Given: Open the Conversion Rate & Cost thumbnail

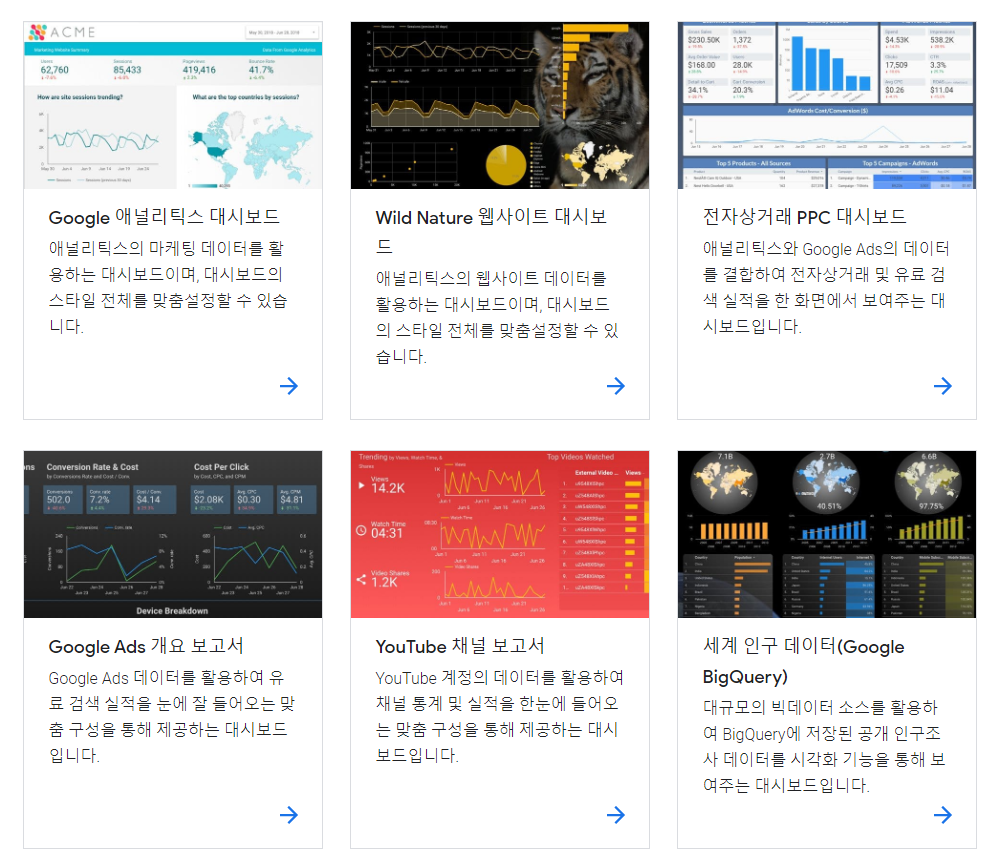Looking at the screenshot, I should click(173, 534).
